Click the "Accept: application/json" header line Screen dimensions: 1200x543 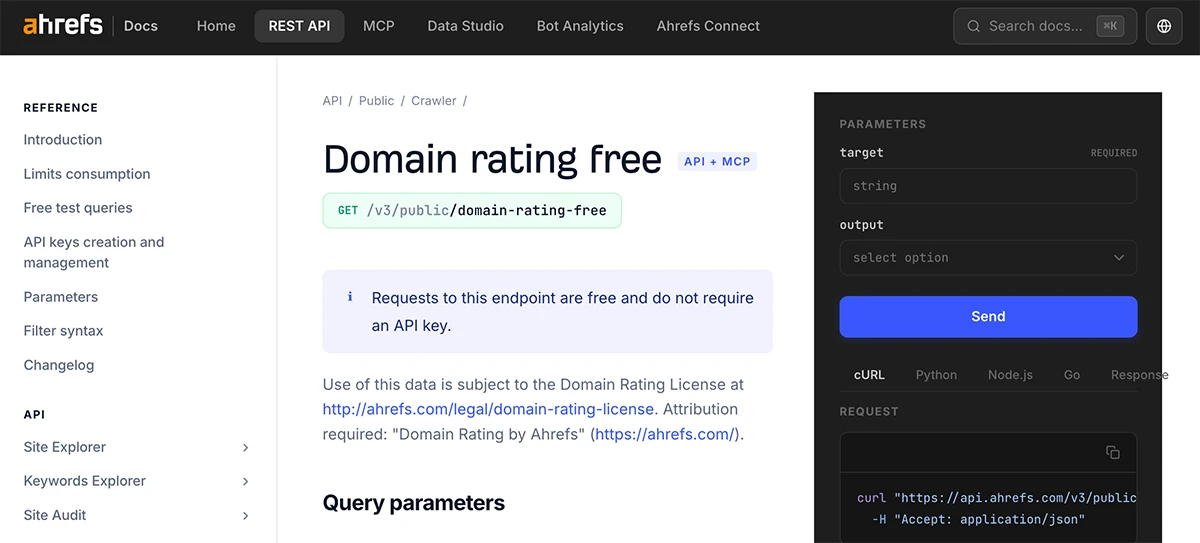pos(979,519)
